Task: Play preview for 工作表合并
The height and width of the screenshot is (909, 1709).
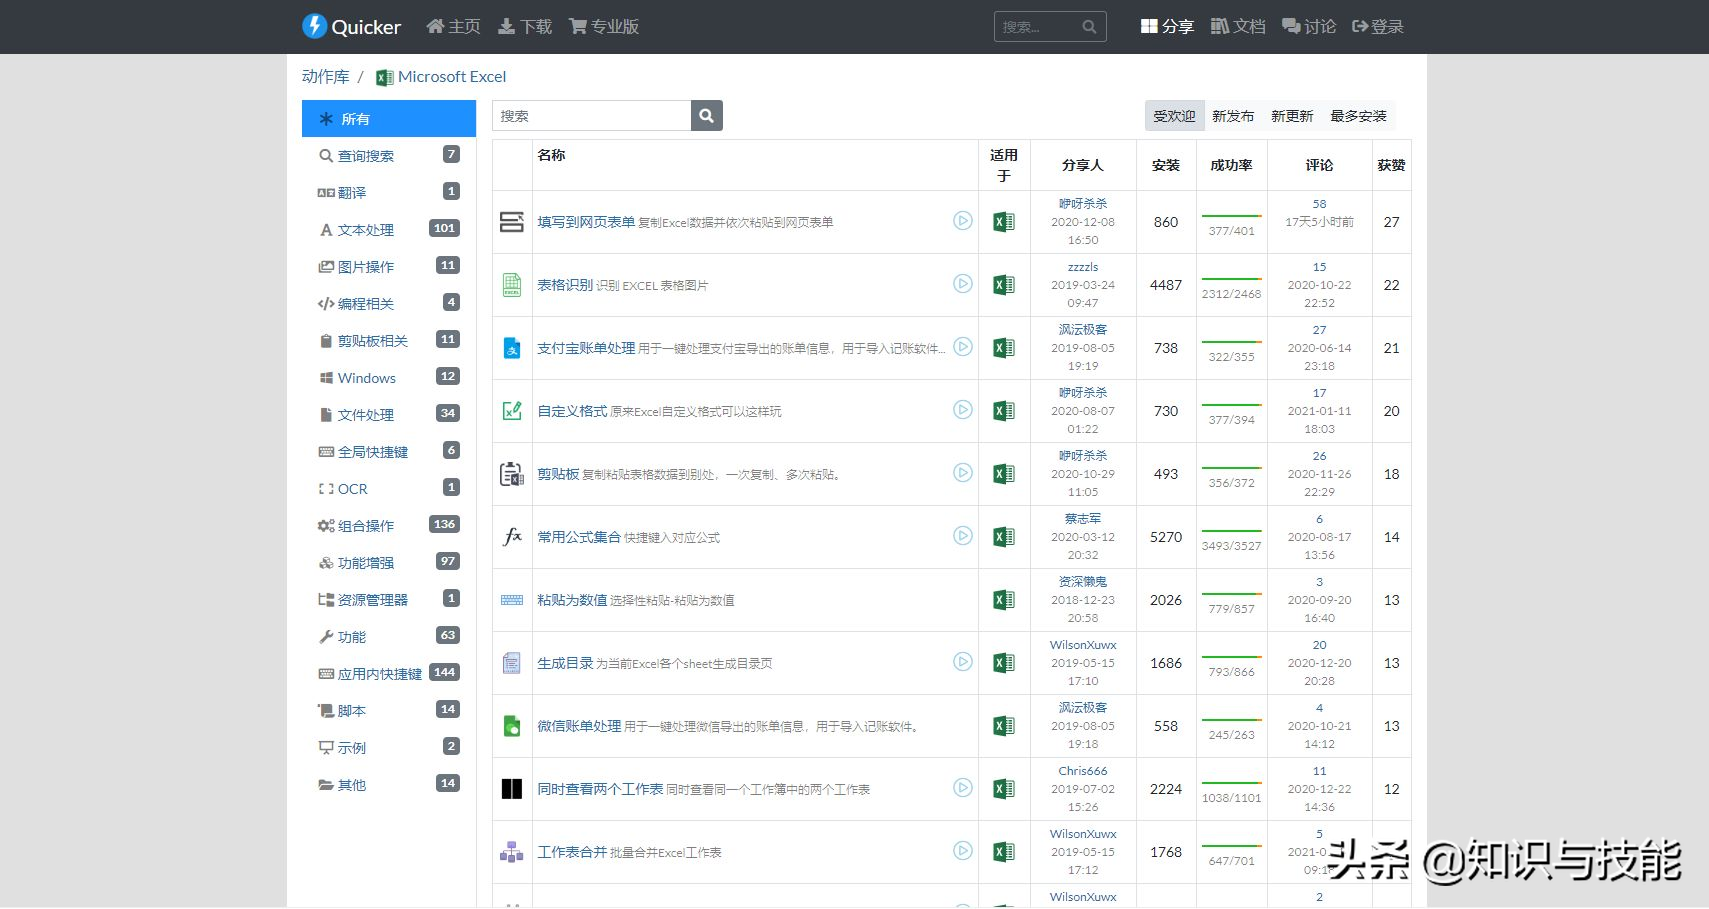Action: [x=963, y=850]
